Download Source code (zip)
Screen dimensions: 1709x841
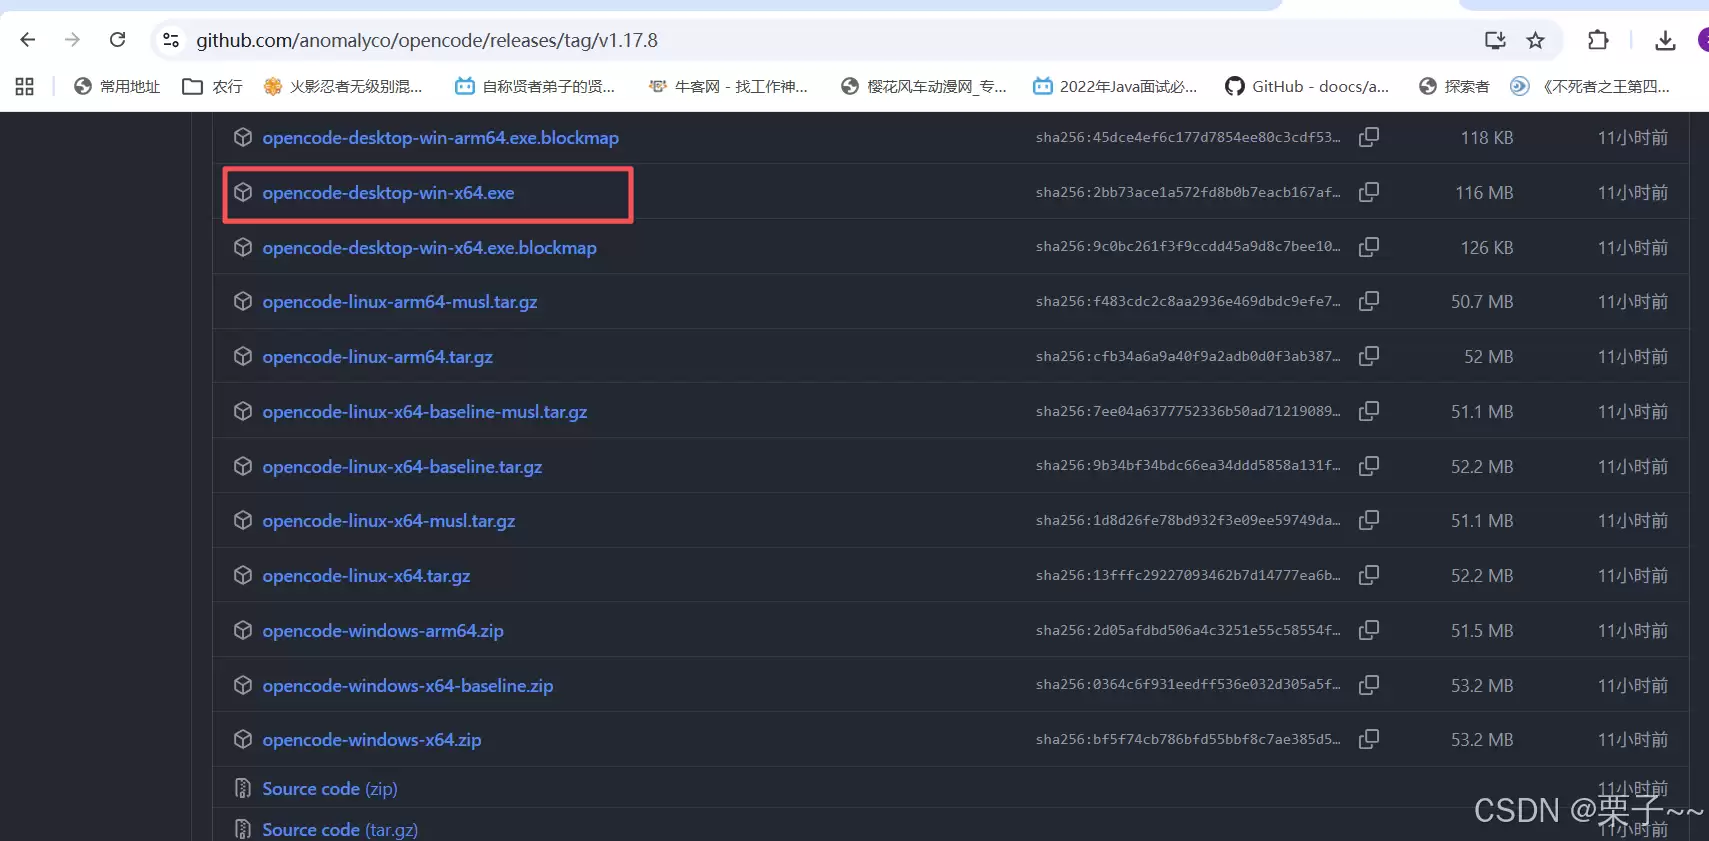tap(330, 789)
